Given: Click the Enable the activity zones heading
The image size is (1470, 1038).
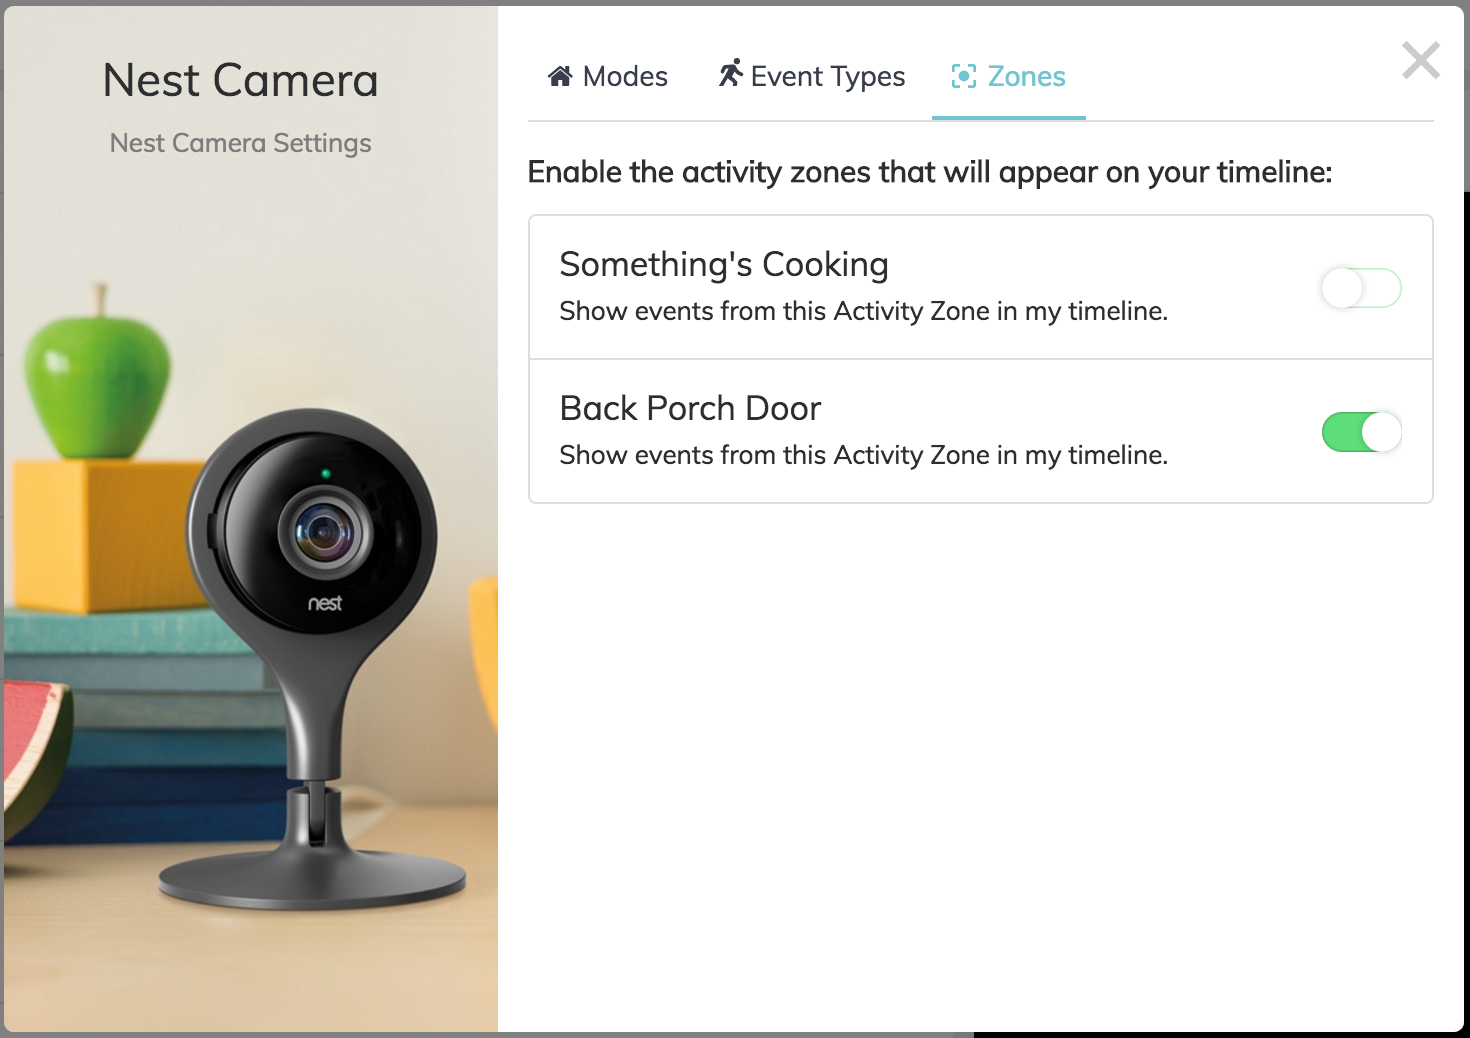Looking at the screenshot, I should [x=930, y=173].
